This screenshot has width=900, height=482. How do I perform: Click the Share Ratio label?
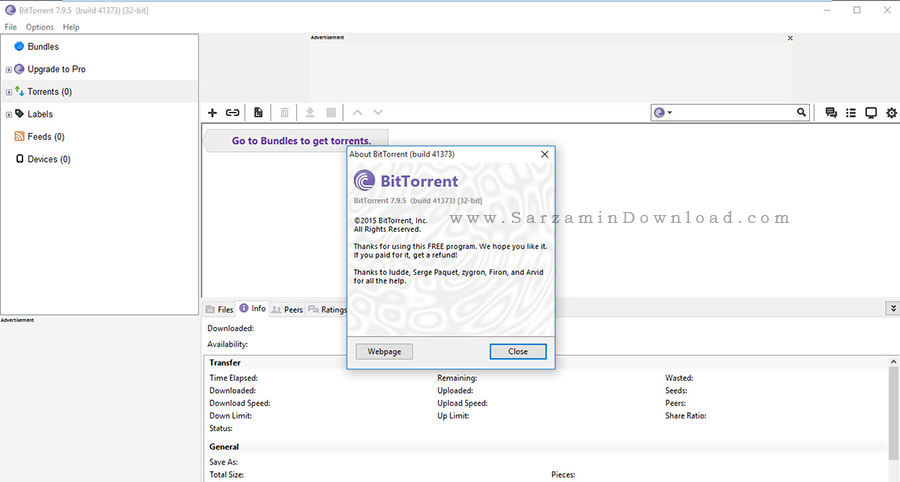coord(685,415)
